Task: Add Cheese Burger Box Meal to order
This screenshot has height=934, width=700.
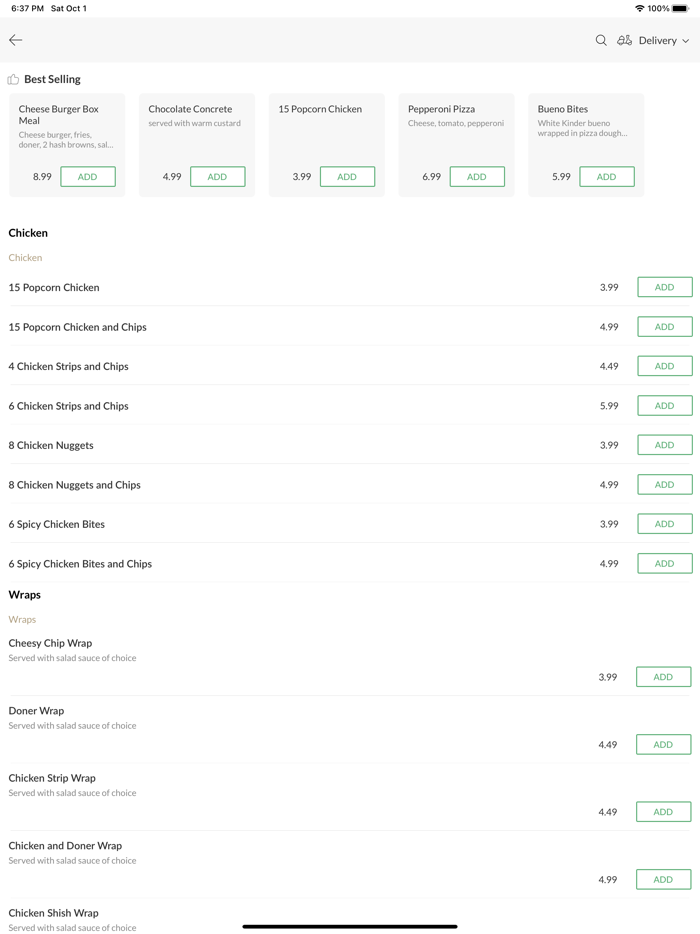Action: click(88, 177)
